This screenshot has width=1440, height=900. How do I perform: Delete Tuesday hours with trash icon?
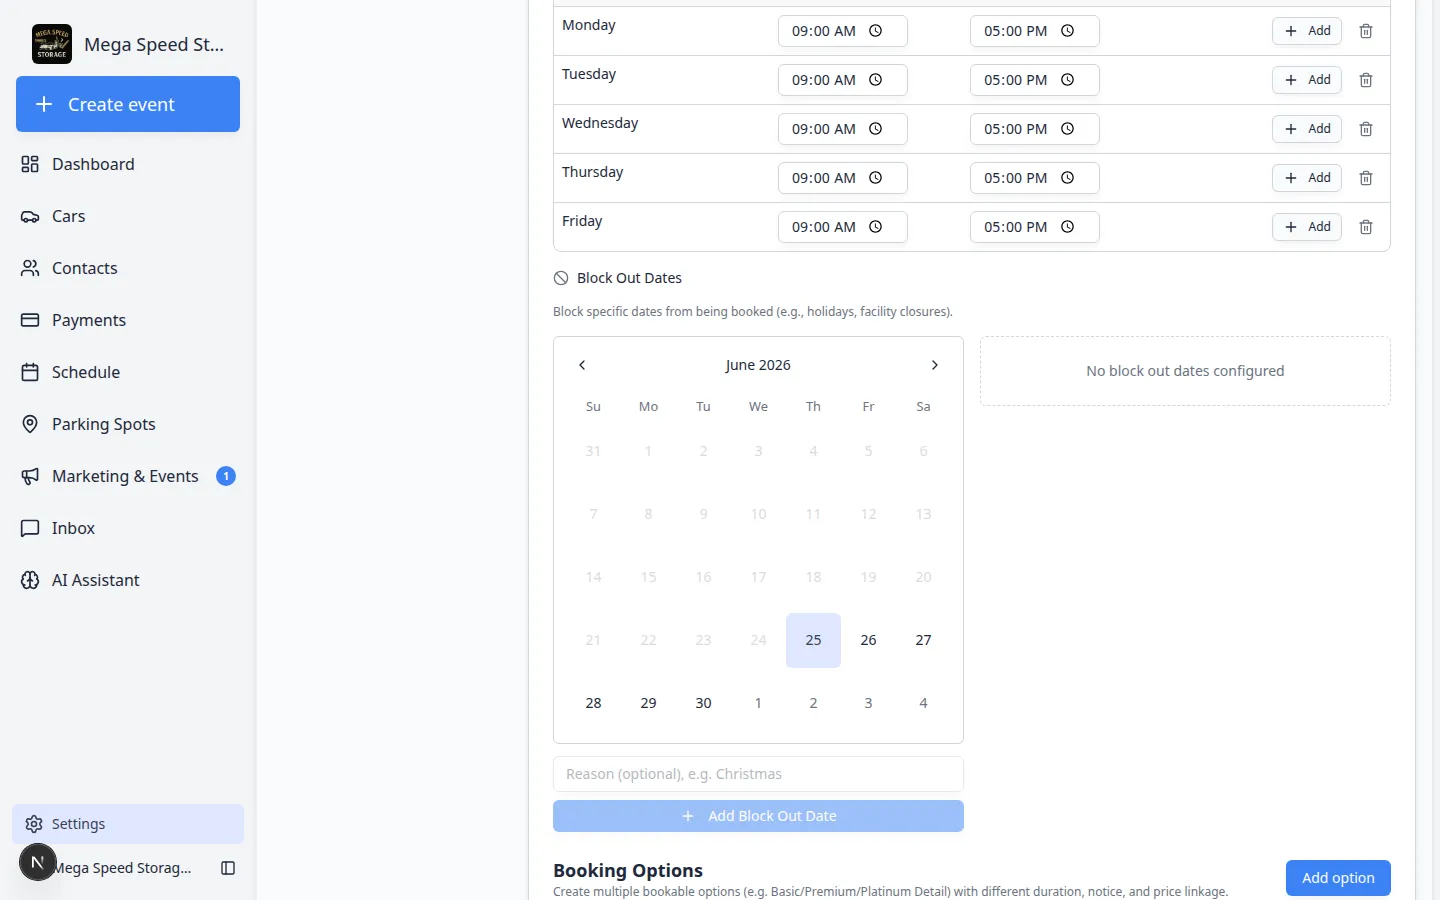1366,80
